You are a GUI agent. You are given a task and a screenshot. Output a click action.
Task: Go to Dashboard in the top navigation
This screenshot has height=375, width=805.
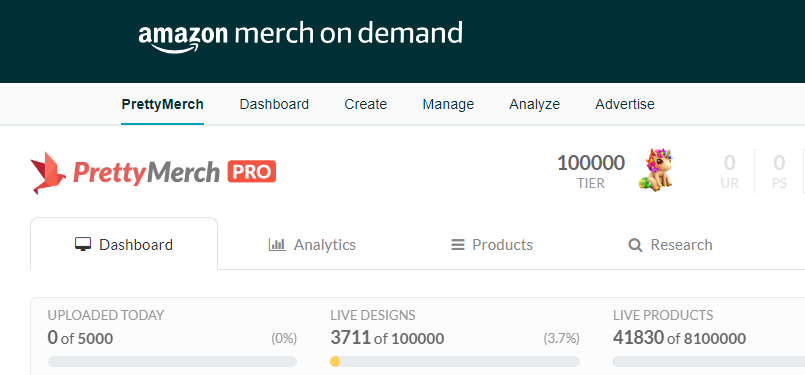(274, 104)
